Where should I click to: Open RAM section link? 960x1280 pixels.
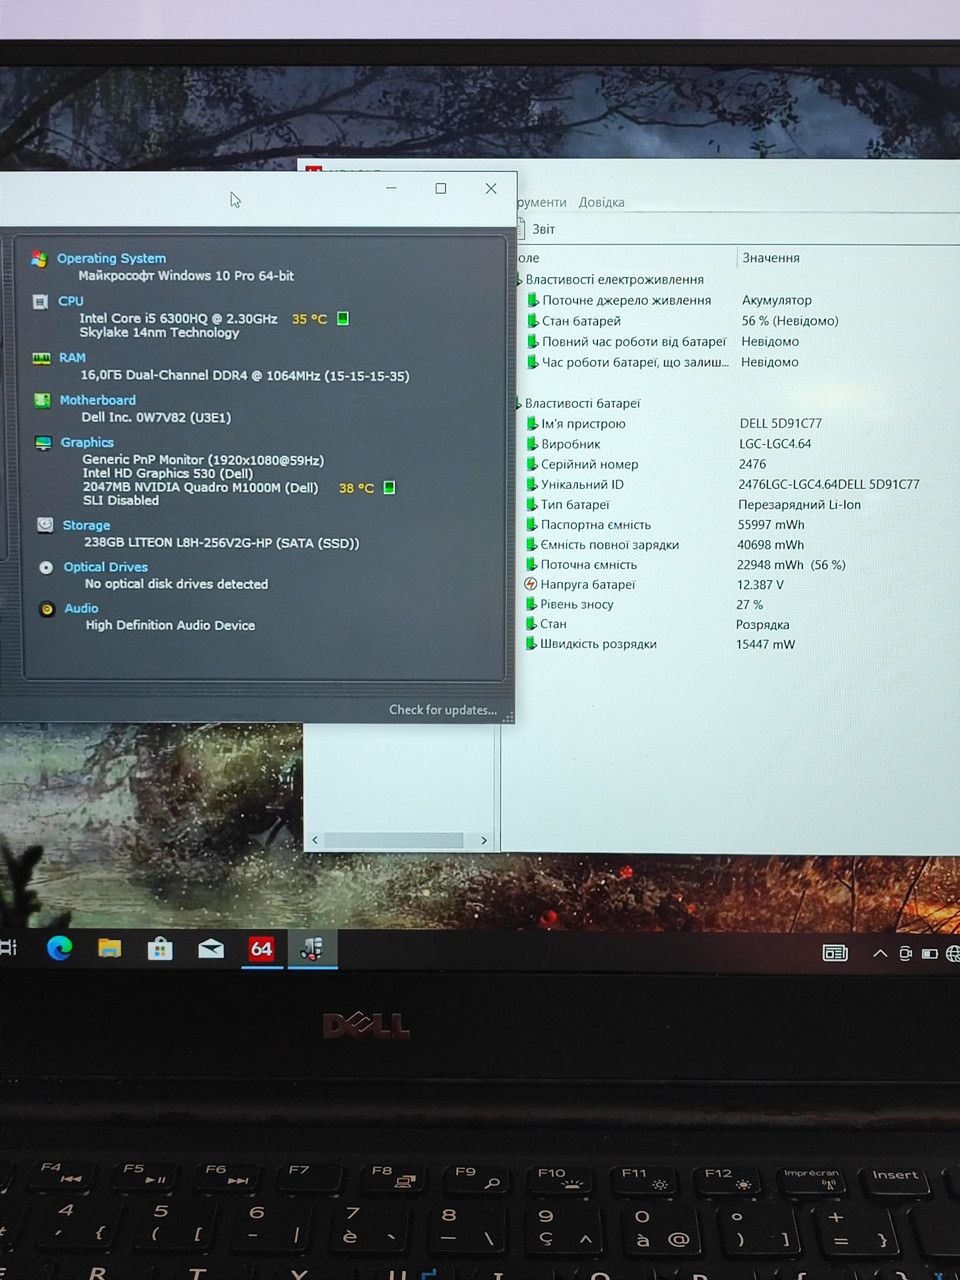tap(72, 357)
